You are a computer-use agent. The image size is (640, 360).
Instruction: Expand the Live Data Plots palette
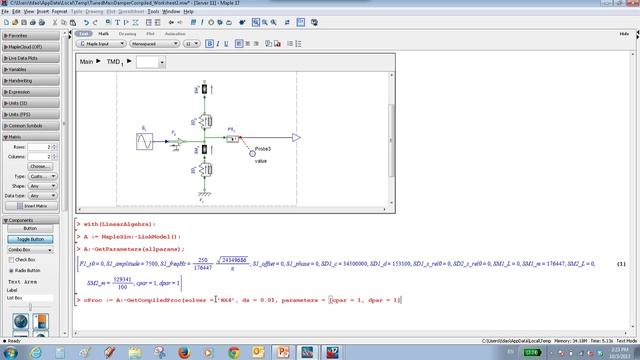[31, 58]
